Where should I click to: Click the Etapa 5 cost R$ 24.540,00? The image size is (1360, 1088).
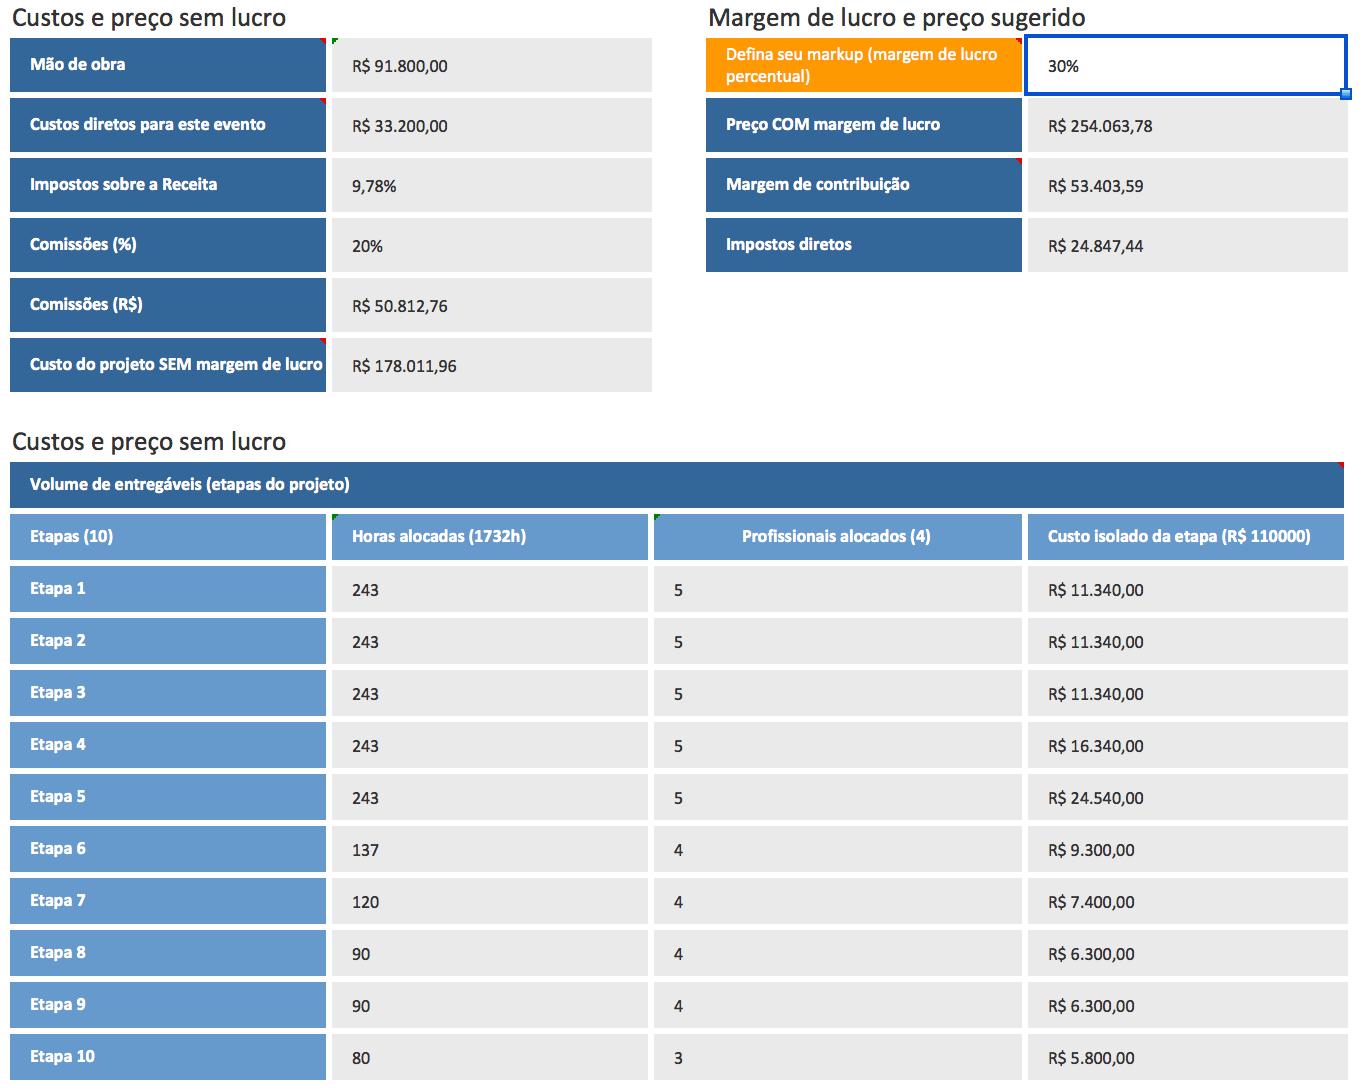point(1187,798)
